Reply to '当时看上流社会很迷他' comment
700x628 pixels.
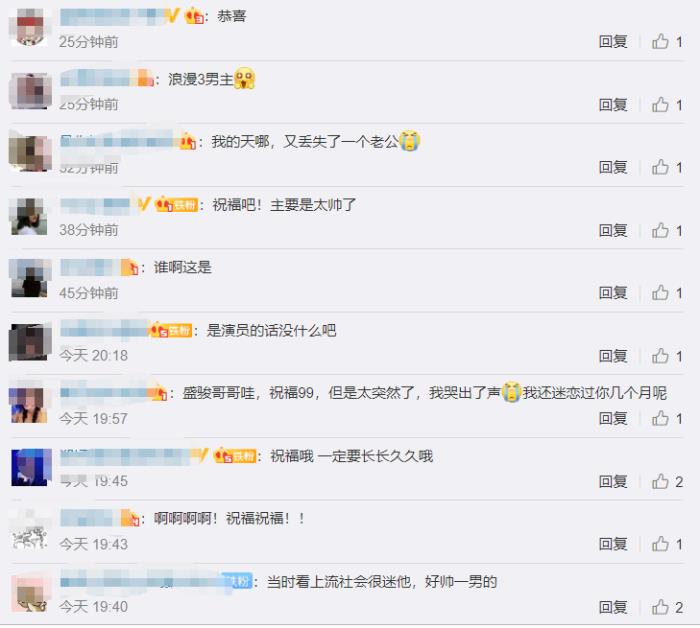pyautogui.click(x=613, y=607)
